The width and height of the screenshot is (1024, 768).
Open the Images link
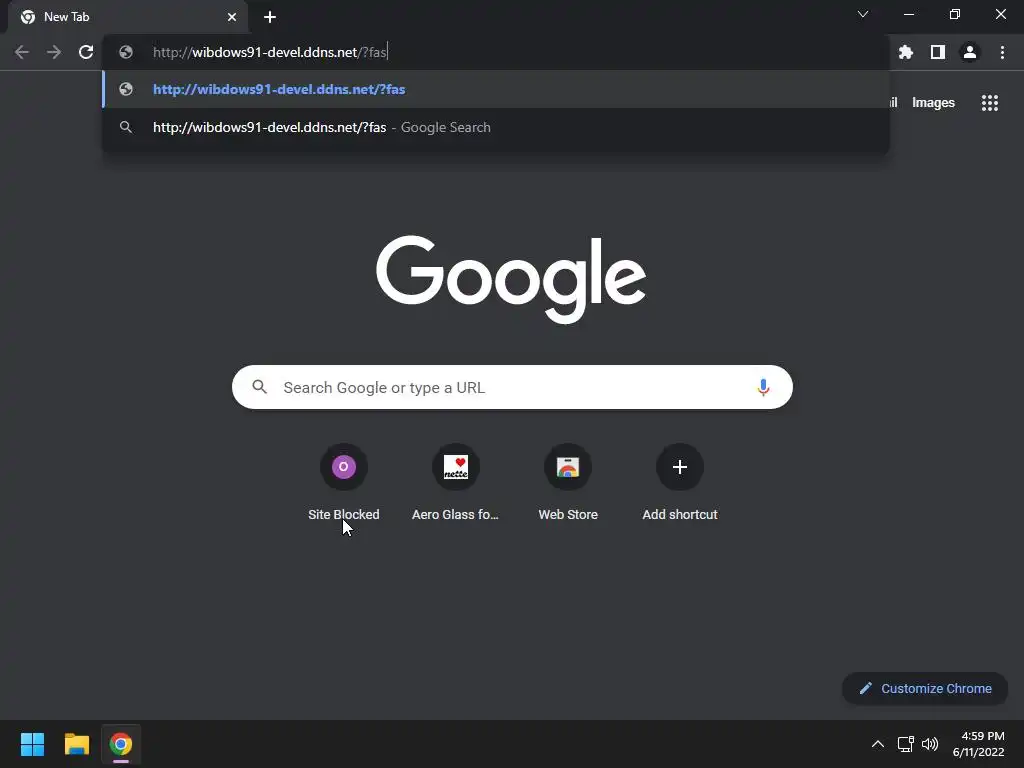[933, 103]
